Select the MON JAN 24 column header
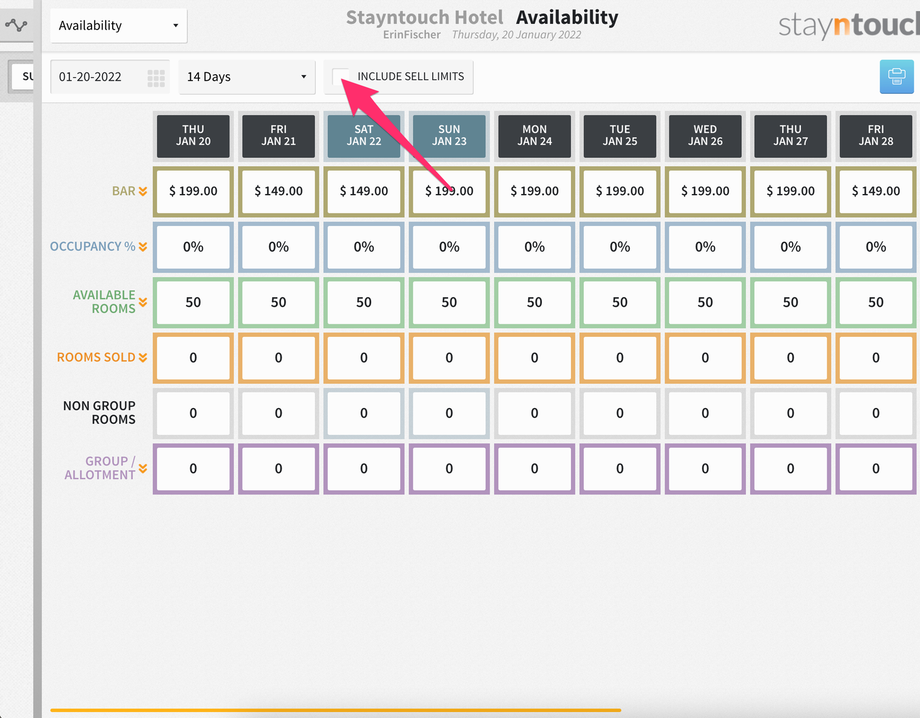 [x=535, y=136]
